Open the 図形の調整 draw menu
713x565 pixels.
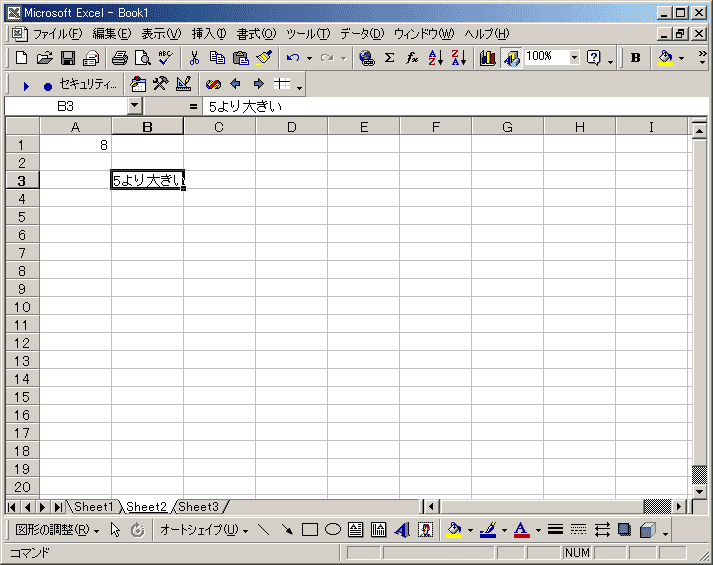(x=57, y=530)
